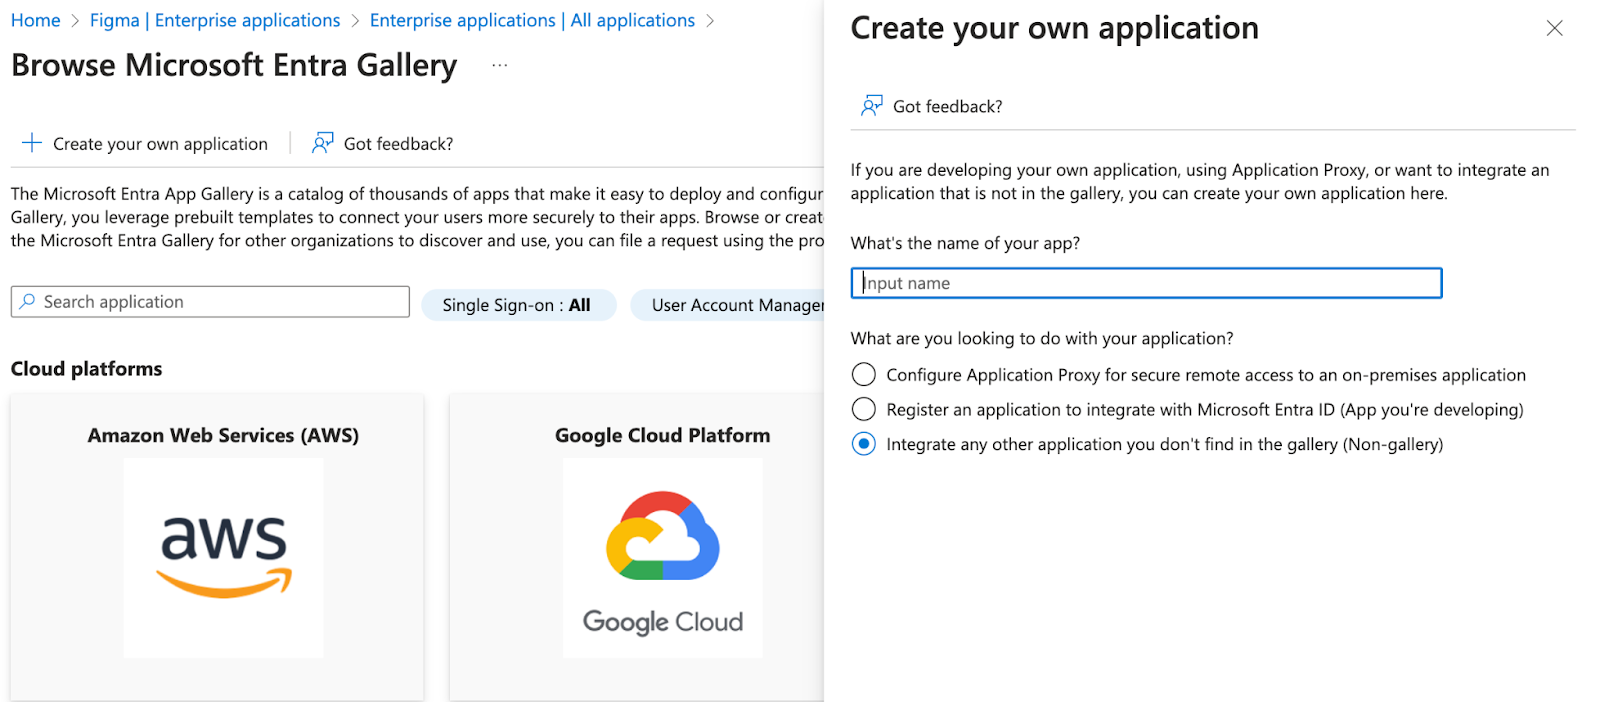
Task: Click the AWS logo image
Action: pos(224,557)
